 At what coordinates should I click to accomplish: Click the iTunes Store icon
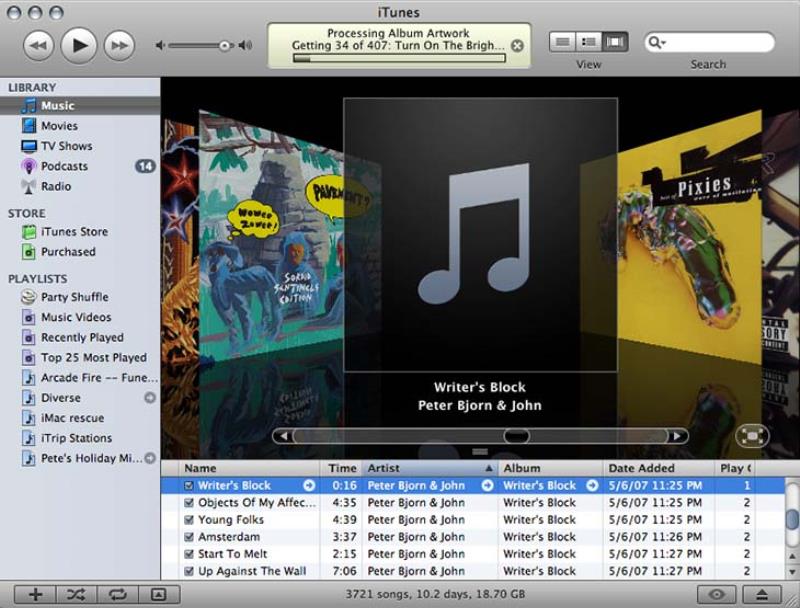click(x=29, y=232)
